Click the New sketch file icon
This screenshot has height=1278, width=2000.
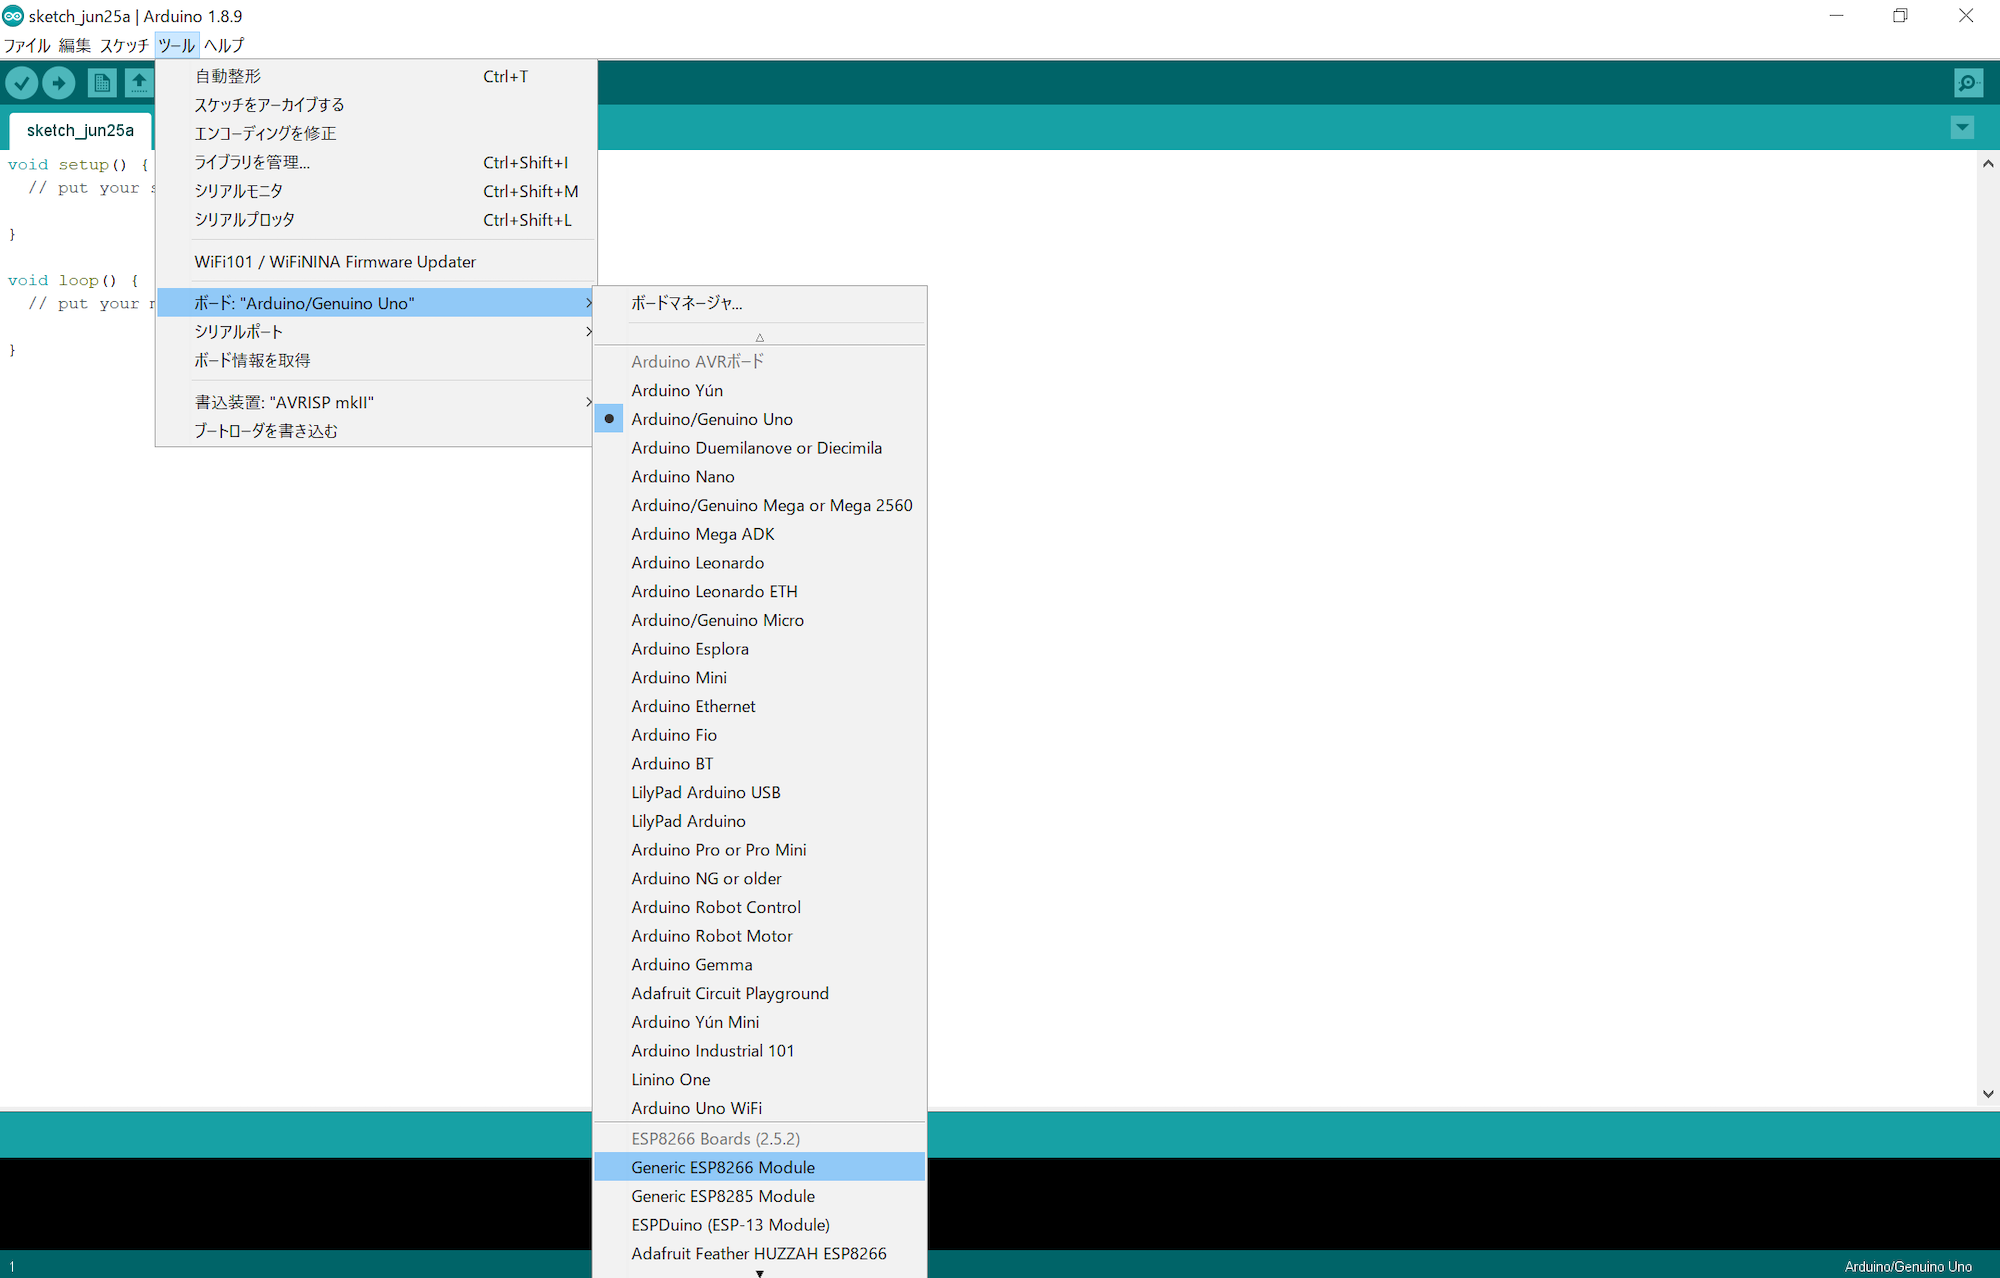(101, 83)
